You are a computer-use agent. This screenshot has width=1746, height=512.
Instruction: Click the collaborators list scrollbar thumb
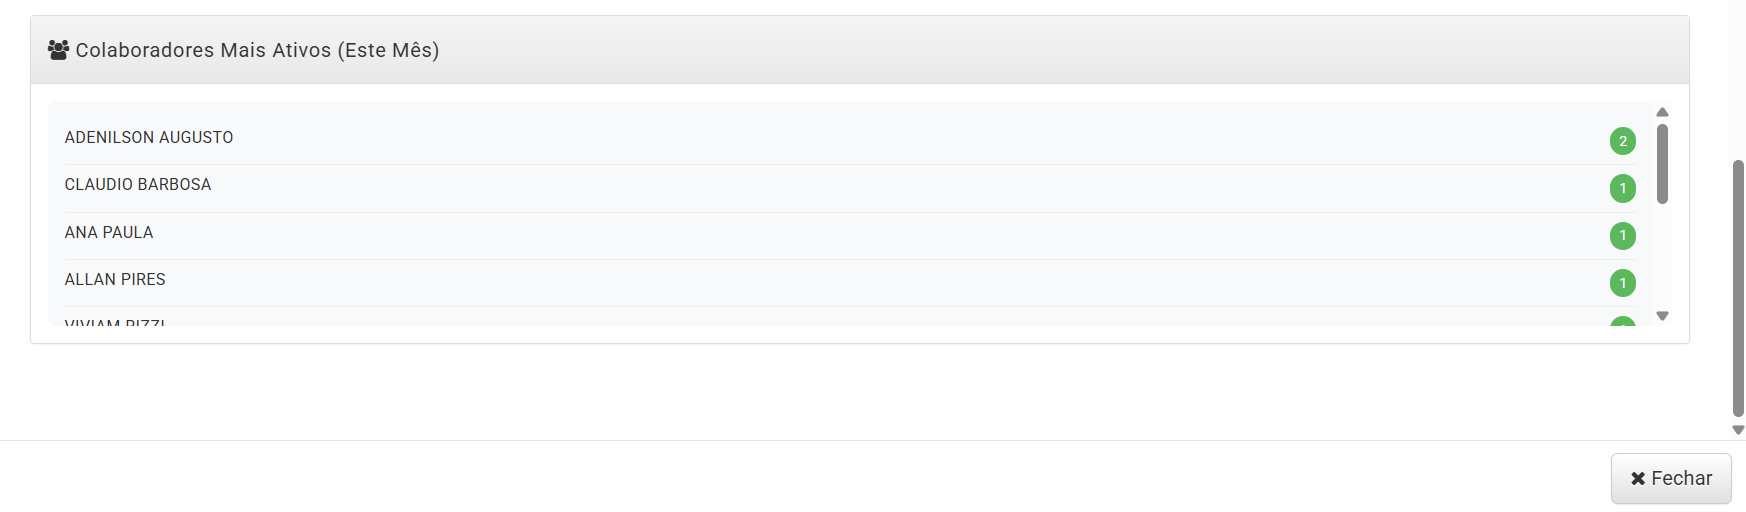point(1662,164)
